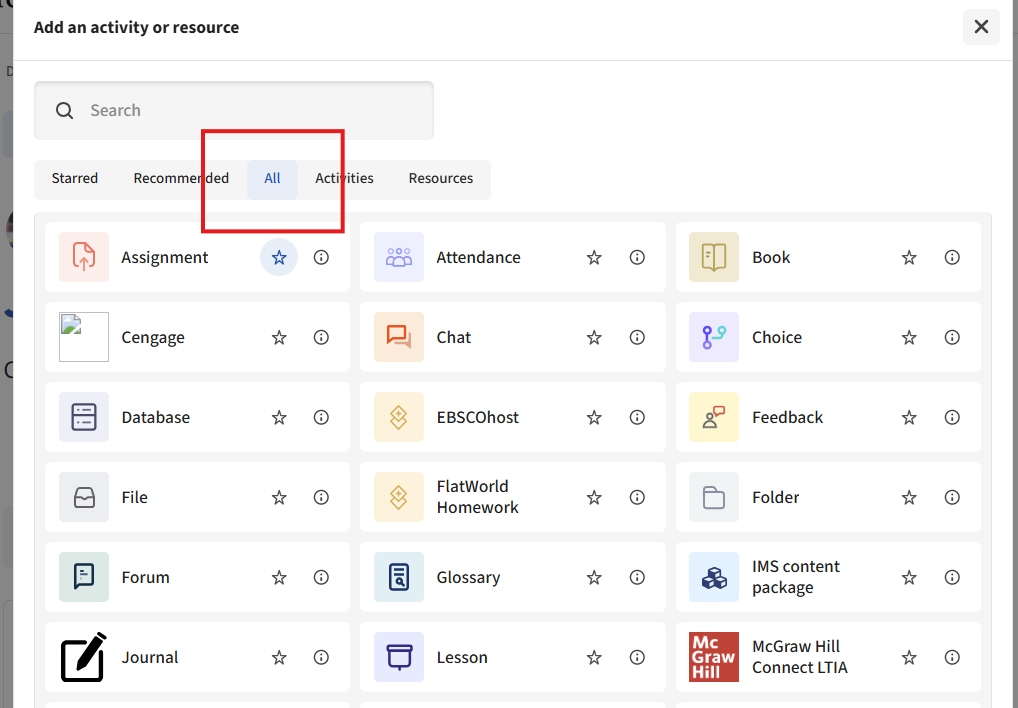Pick the Choice activity icon

point(714,337)
